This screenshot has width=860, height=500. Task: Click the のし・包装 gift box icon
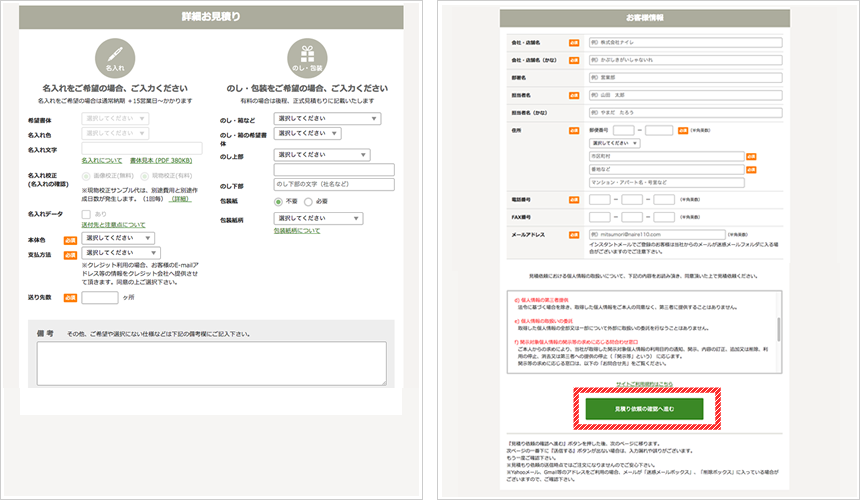[307, 59]
